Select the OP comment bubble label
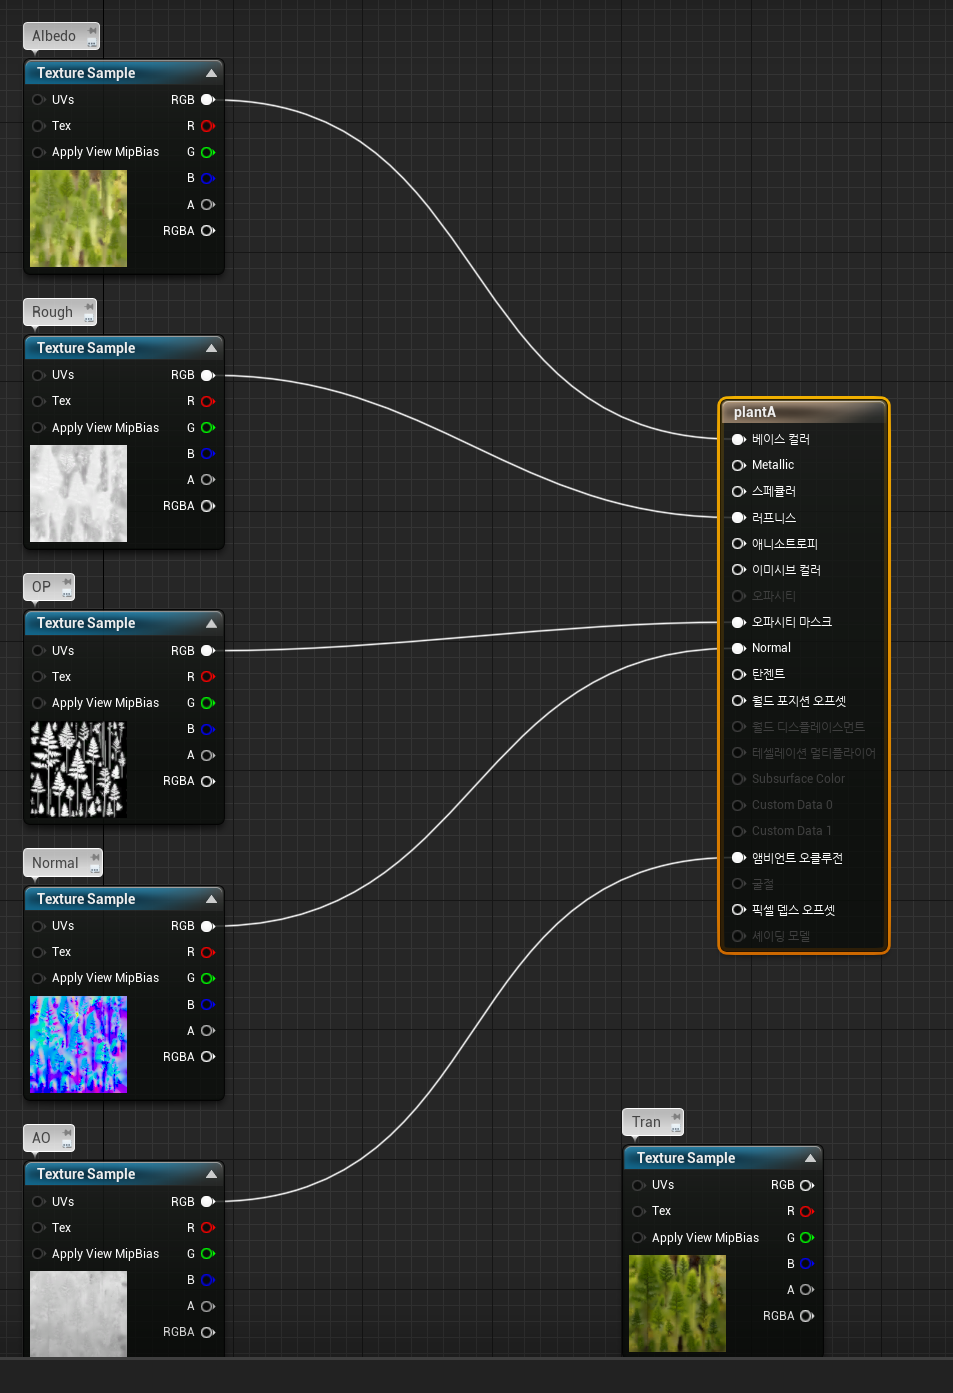Viewport: 953px width, 1393px height. point(41,587)
